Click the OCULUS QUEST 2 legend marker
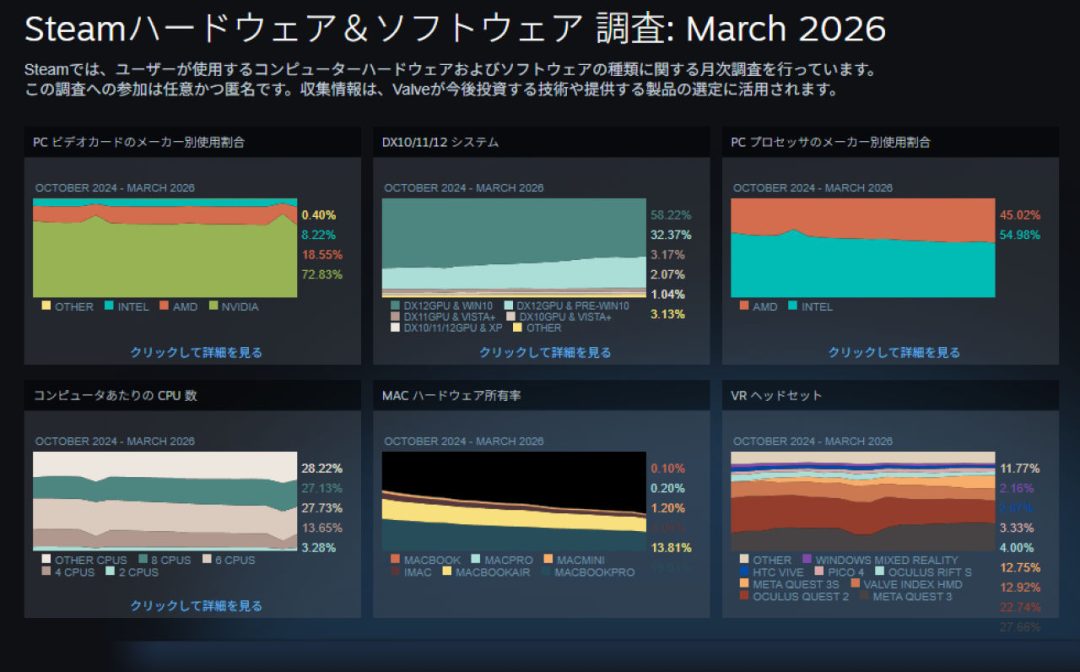The image size is (1080, 672). (744, 597)
